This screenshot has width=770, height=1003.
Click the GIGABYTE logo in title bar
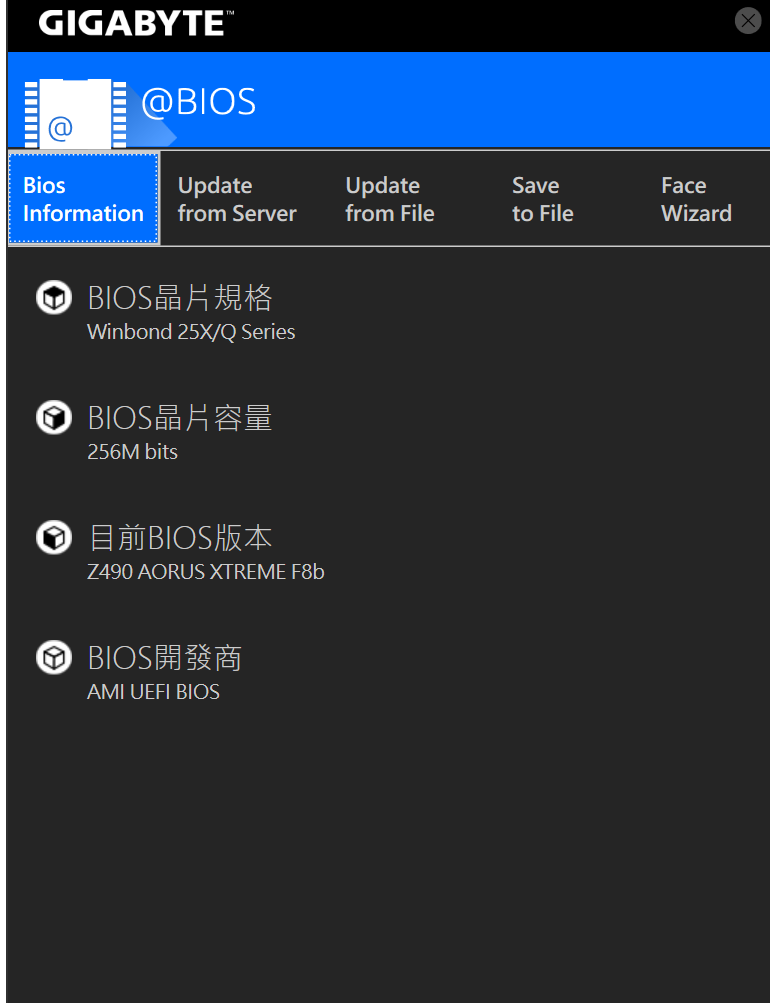pyautogui.click(x=136, y=23)
